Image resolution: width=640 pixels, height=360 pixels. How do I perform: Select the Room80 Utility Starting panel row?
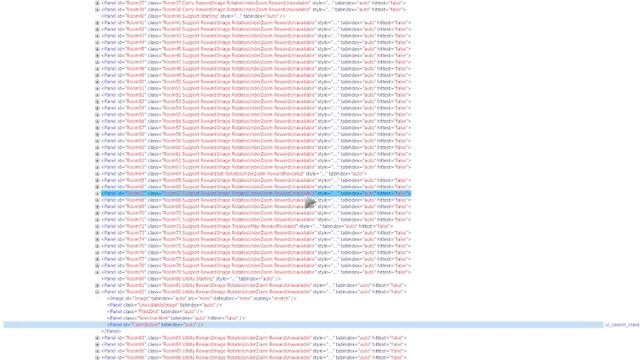coord(191,279)
